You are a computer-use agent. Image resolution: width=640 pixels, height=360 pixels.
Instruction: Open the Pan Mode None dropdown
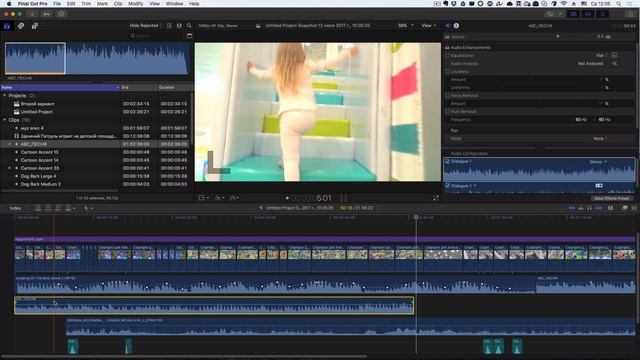[x=600, y=139]
